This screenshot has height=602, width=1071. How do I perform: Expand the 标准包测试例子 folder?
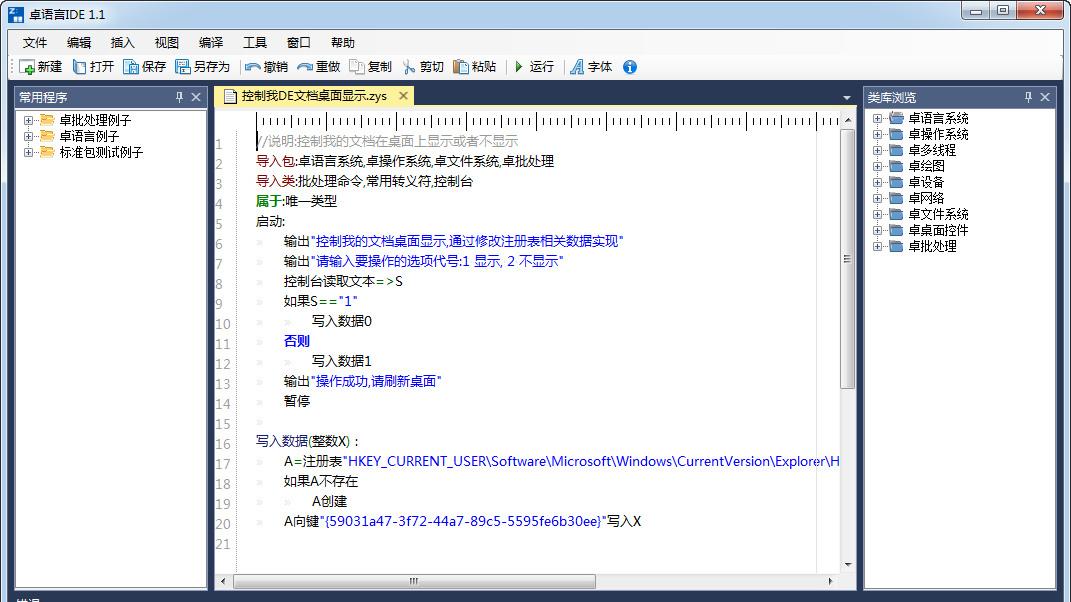pyautogui.click(x=28, y=152)
